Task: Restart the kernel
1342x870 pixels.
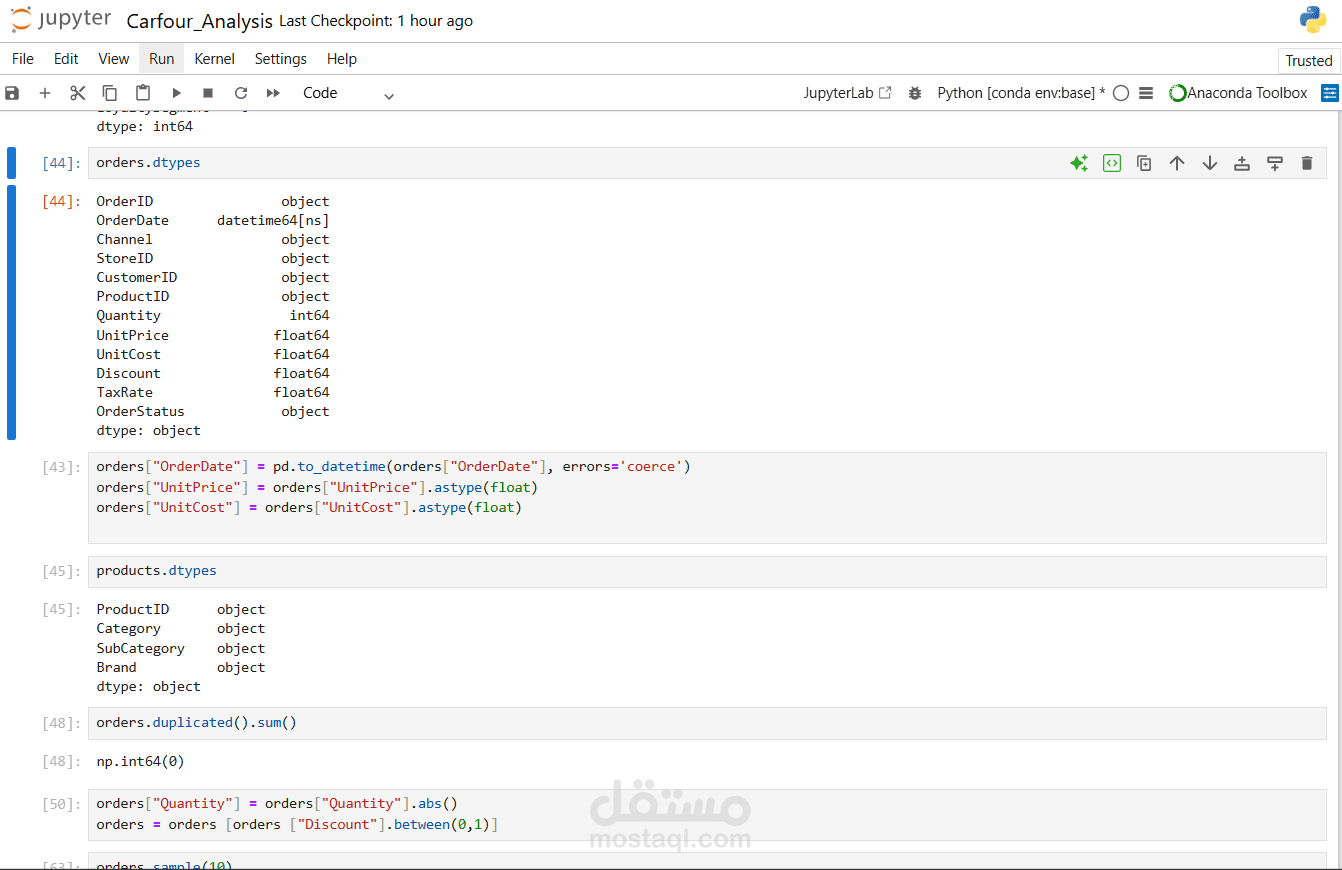Action: [241, 92]
